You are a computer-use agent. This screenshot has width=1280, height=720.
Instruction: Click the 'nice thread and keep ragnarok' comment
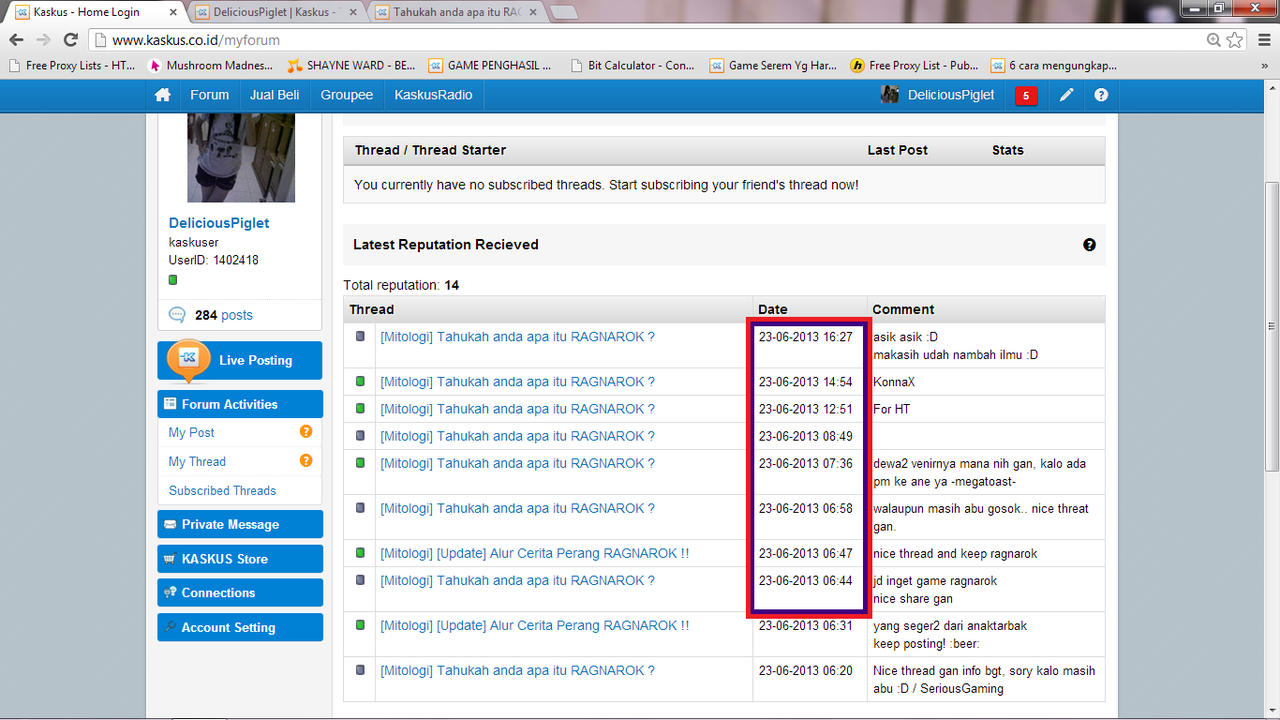point(955,554)
